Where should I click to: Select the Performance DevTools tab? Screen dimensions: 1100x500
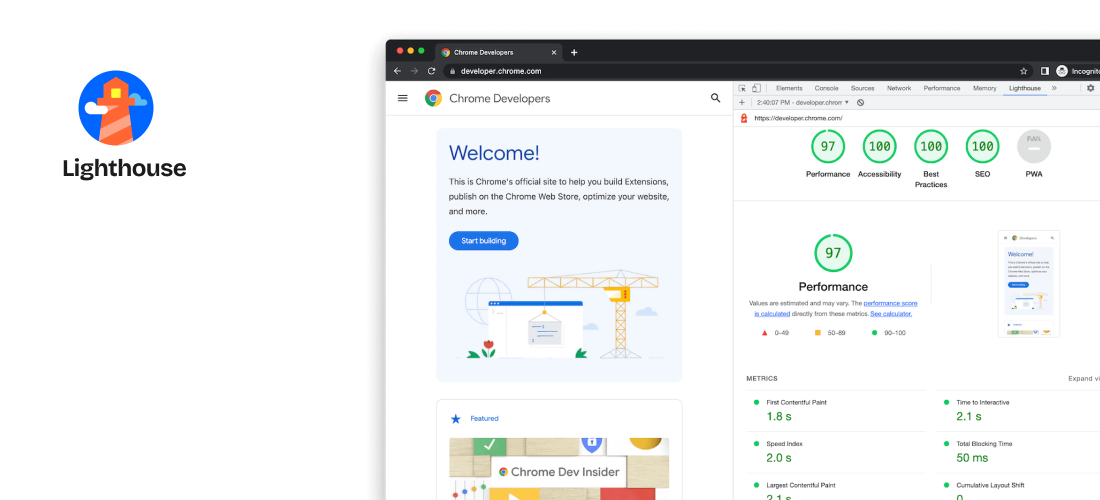(941, 88)
